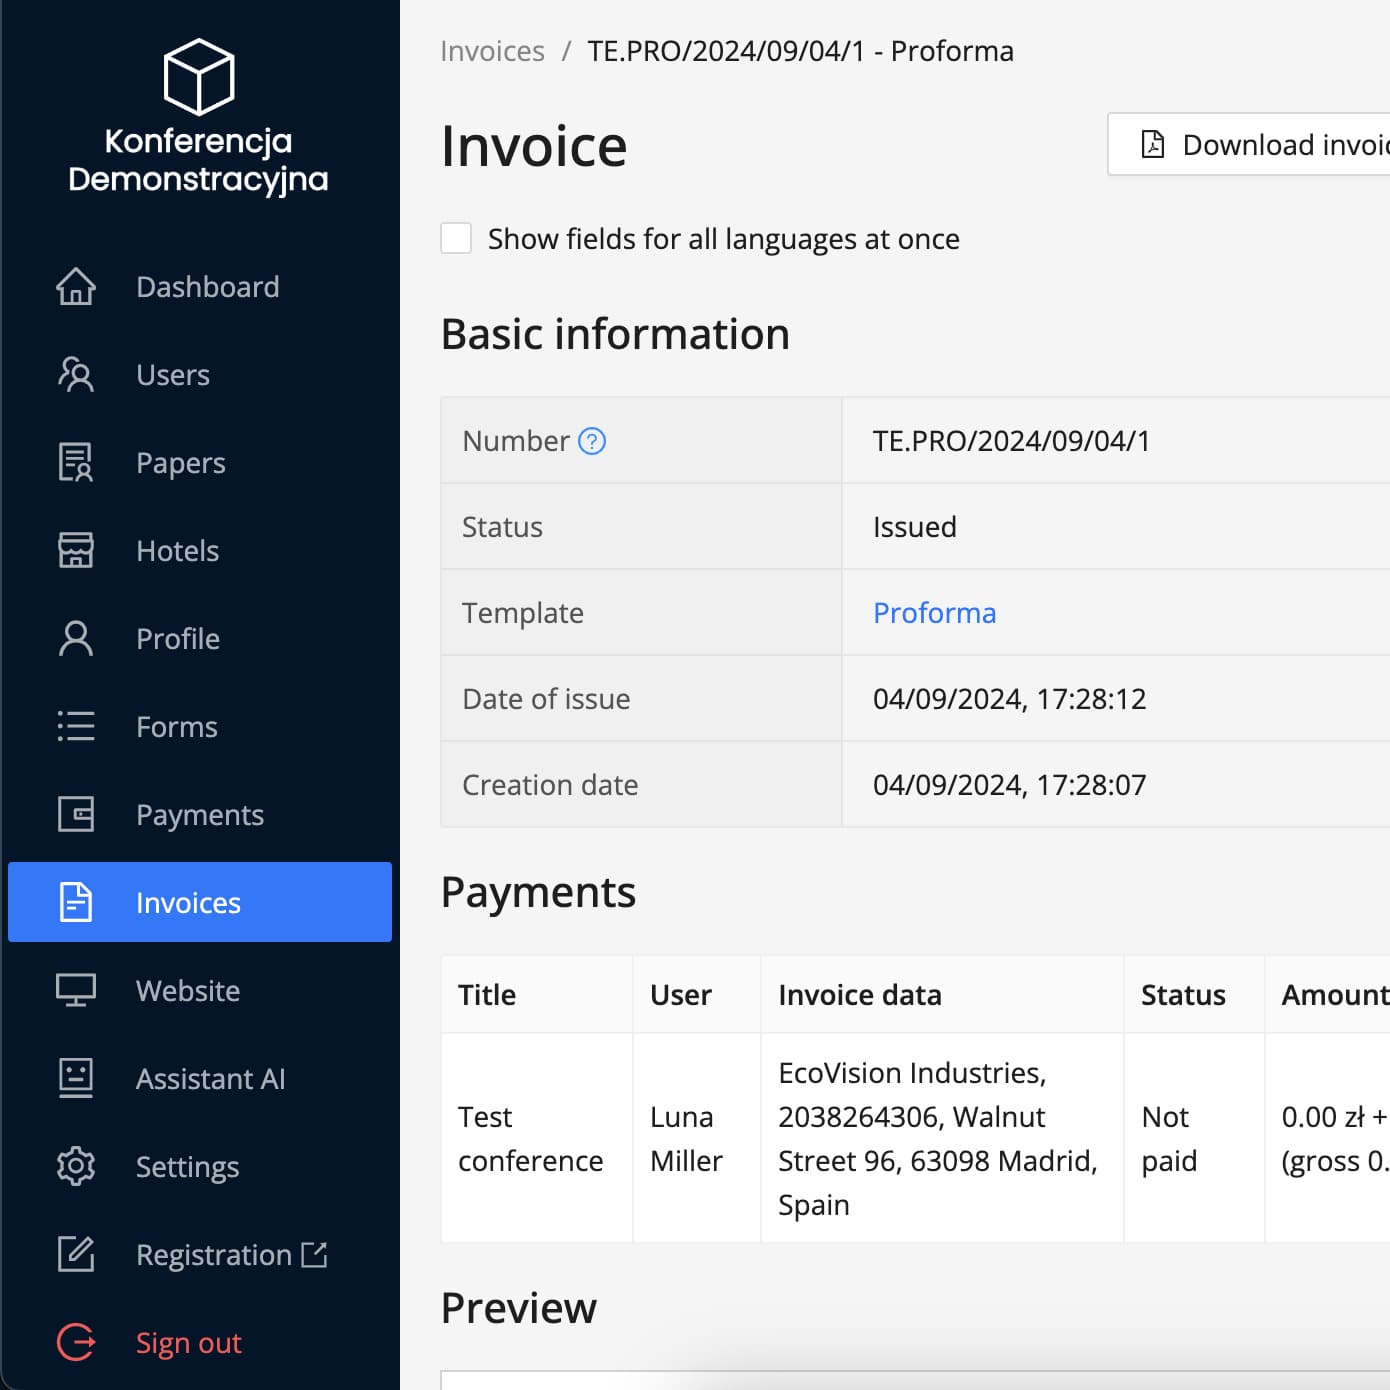Viewport: 1390px width, 1390px height.
Task: Open Settings from the sidebar
Action: (200, 1167)
